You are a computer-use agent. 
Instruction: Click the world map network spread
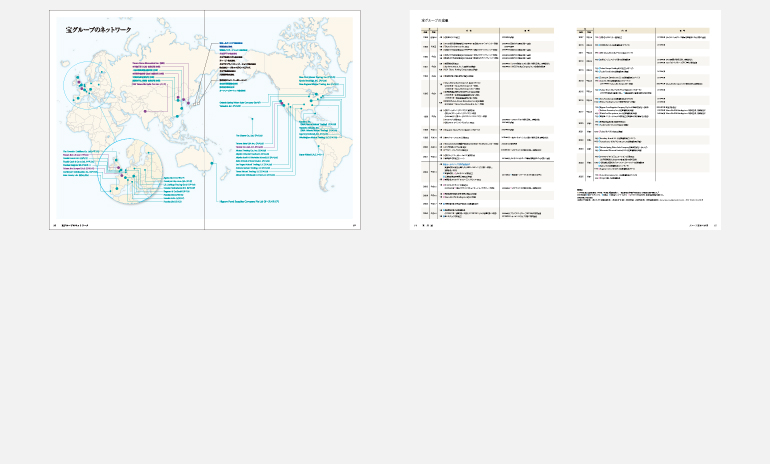click(x=204, y=120)
